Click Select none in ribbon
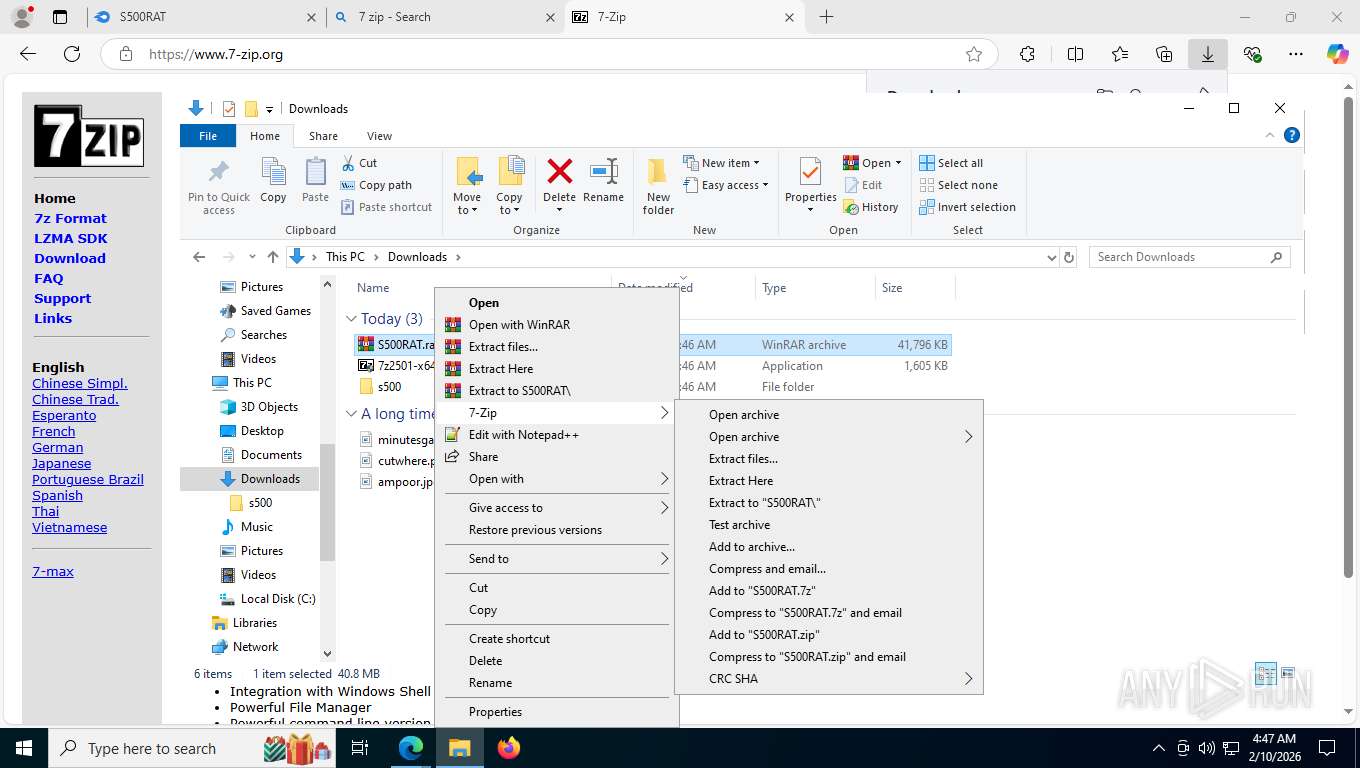1360x768 pixels. tap(958, 185)
